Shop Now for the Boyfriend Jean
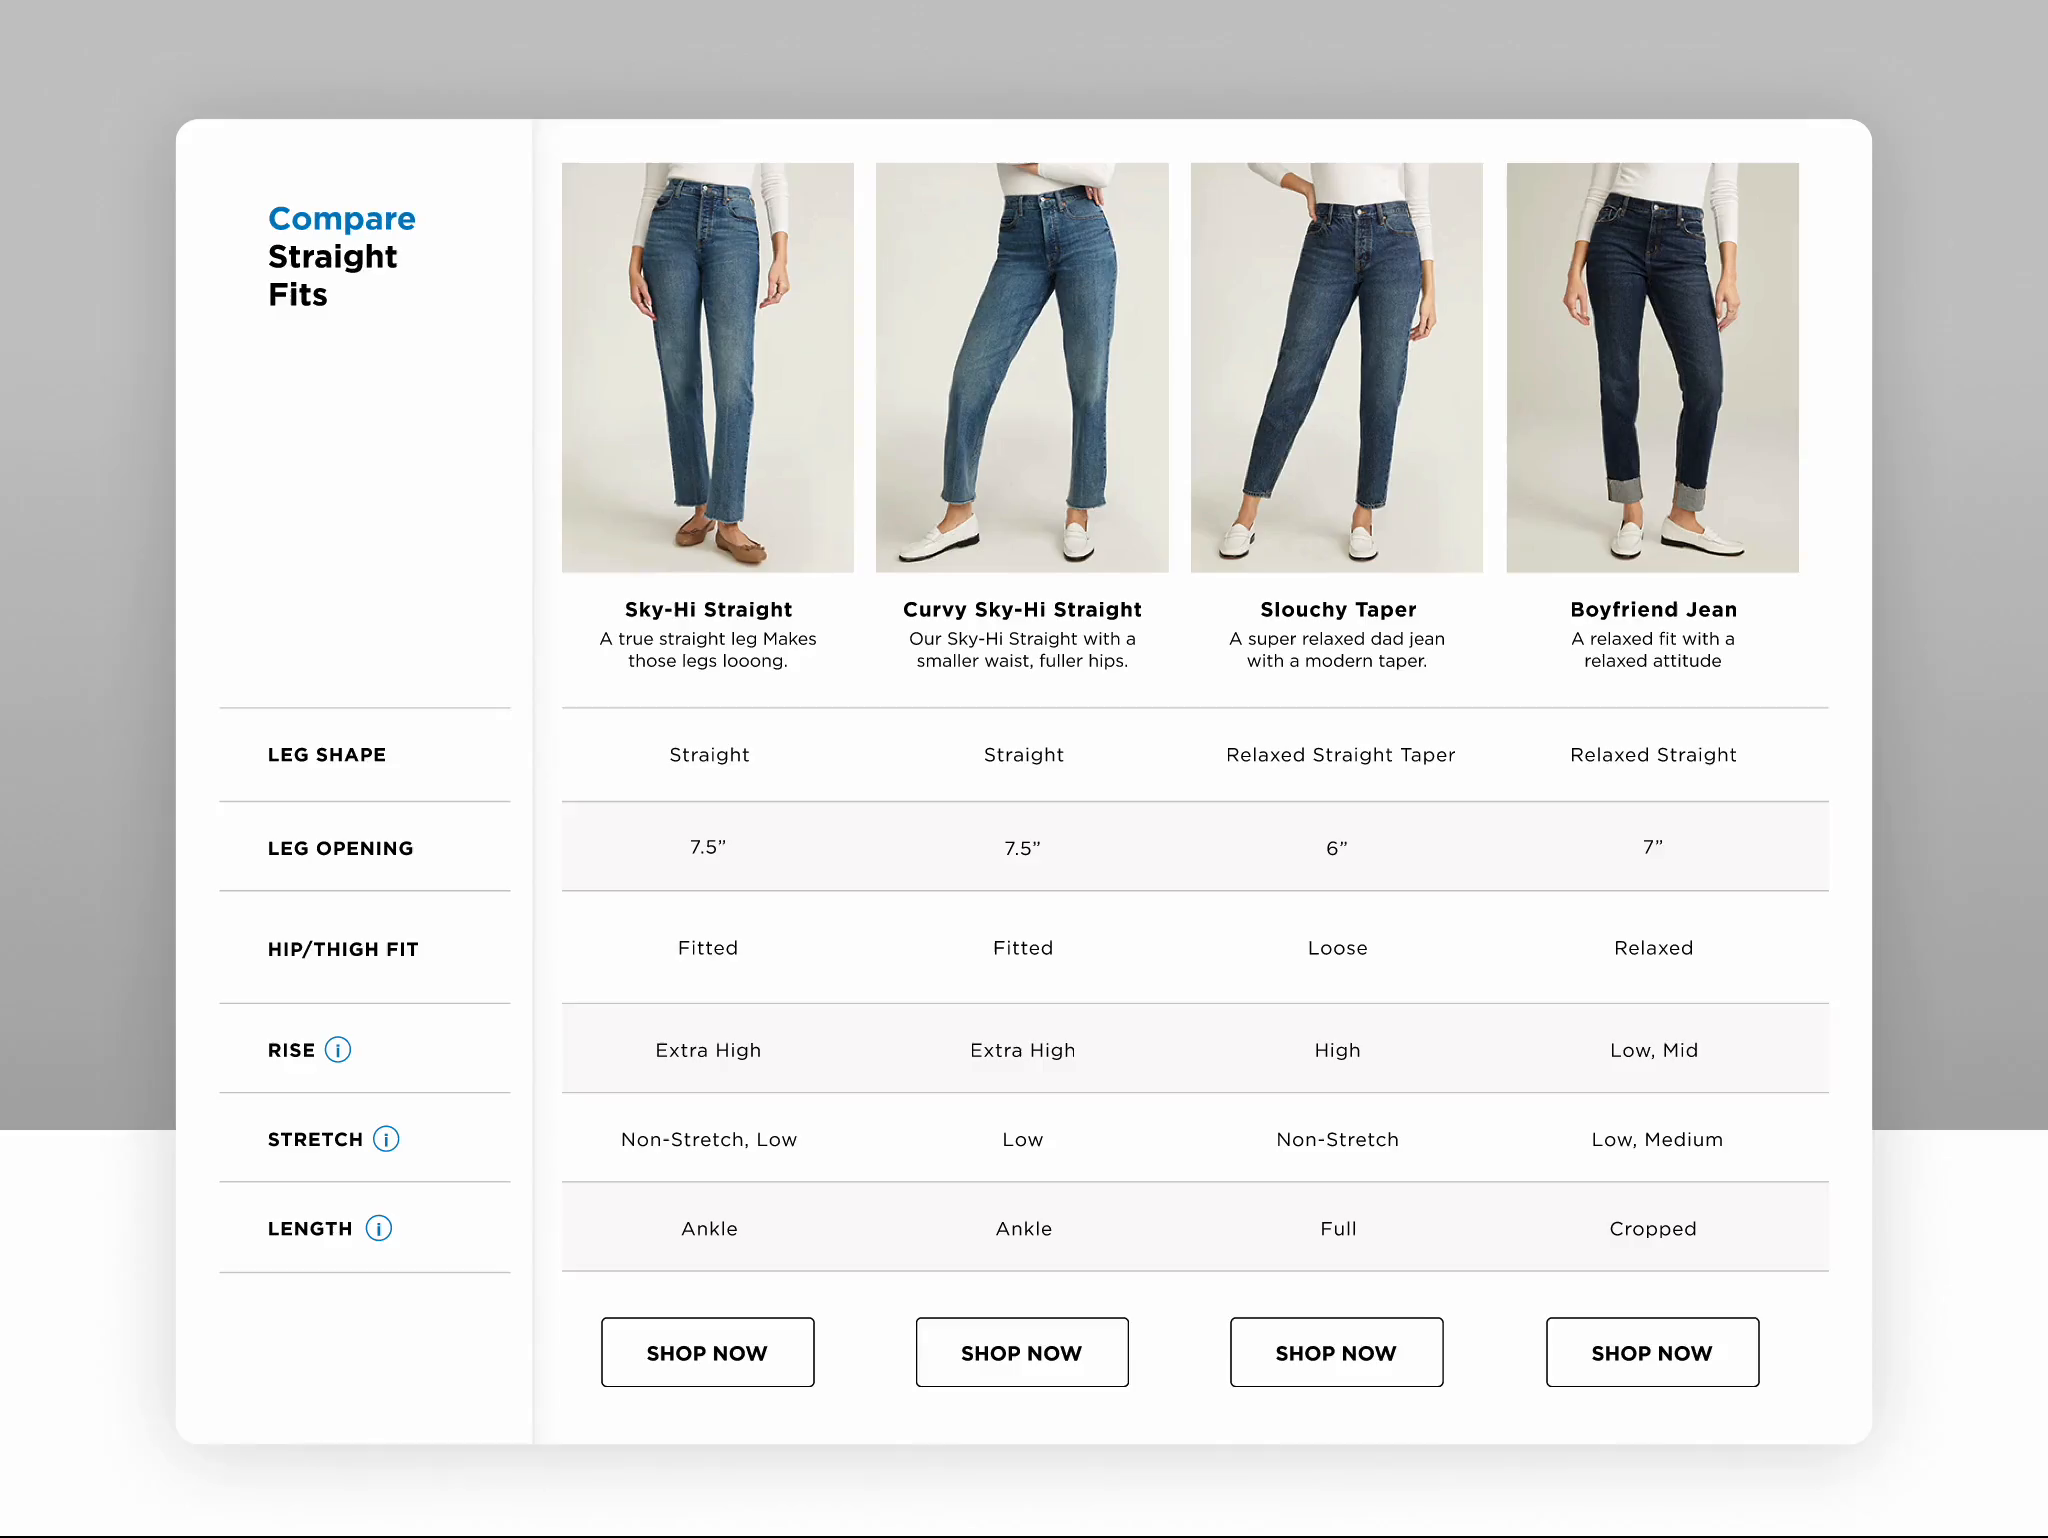 [x=1651, y=1352]
